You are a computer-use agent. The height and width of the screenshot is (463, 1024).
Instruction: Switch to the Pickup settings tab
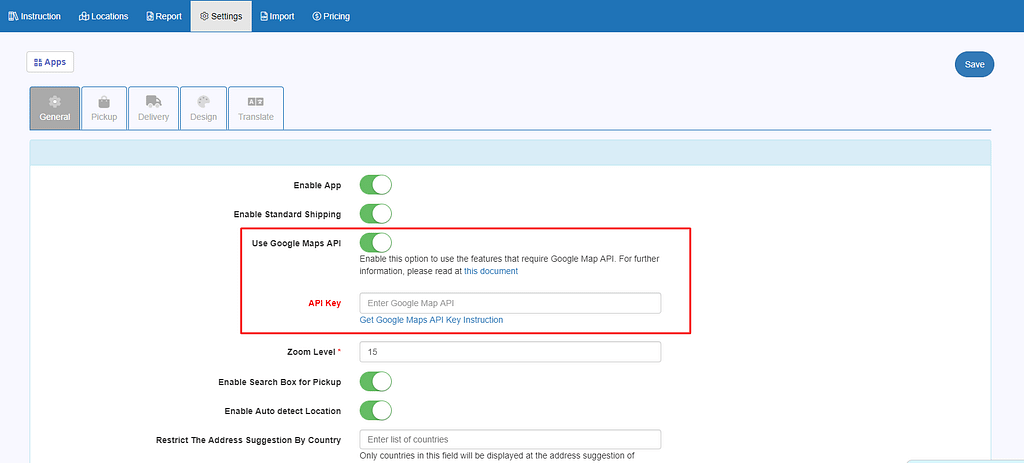(x=104, y=108)
